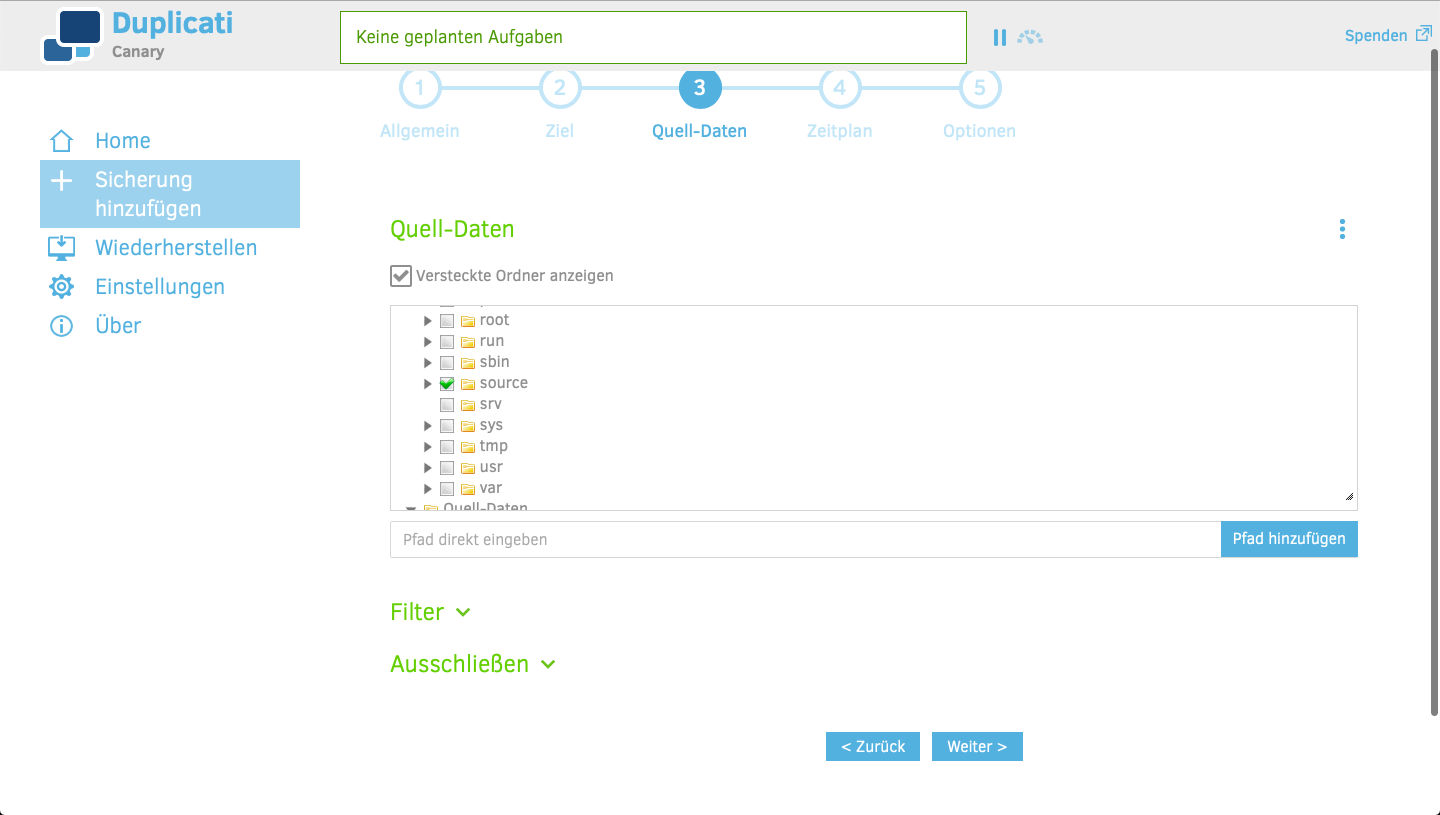Open Einstellungen in the sidebar

tap(160, 287)
